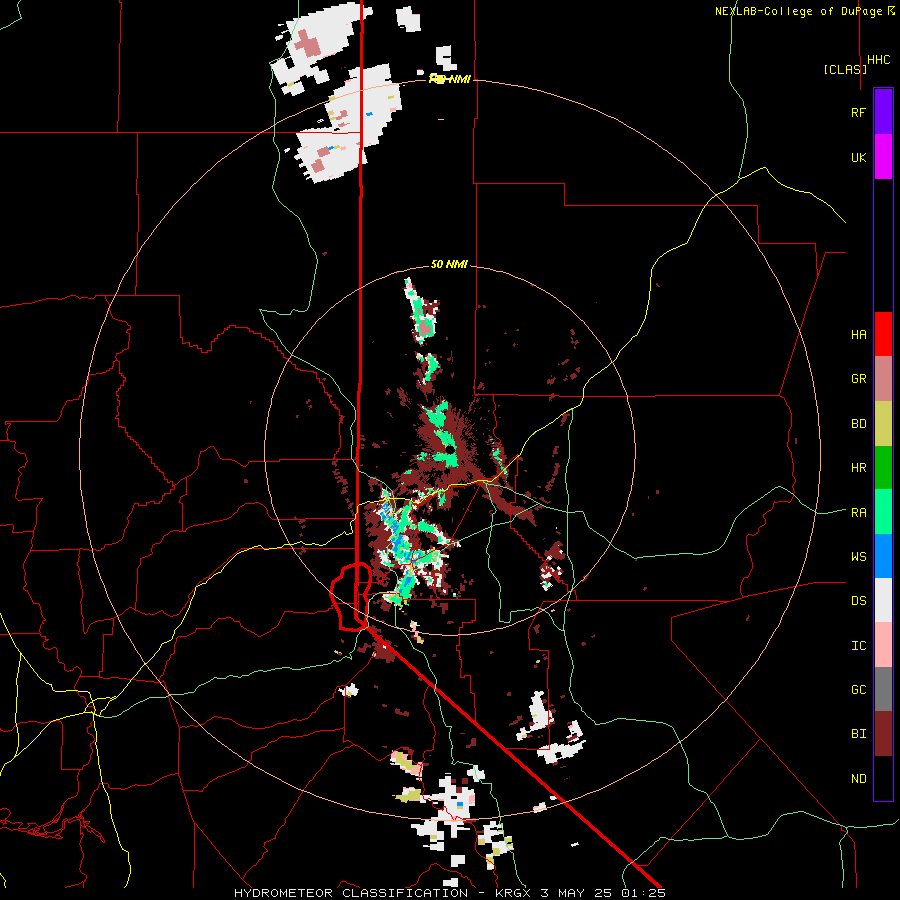Click the "RF" legend label

coord(858,112)
